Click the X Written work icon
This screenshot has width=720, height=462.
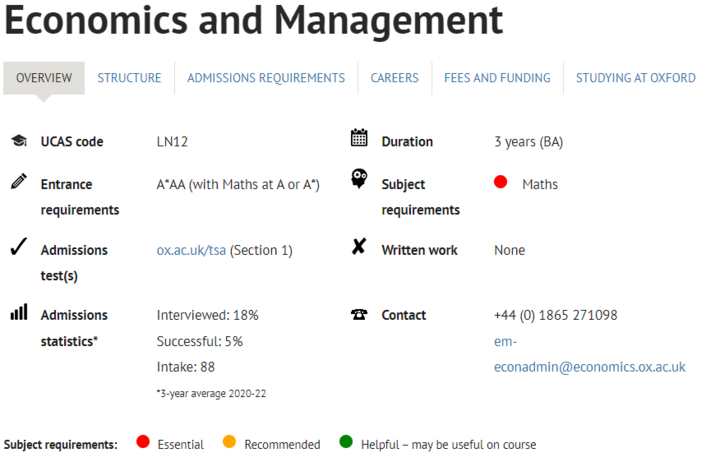click(359, 247)
